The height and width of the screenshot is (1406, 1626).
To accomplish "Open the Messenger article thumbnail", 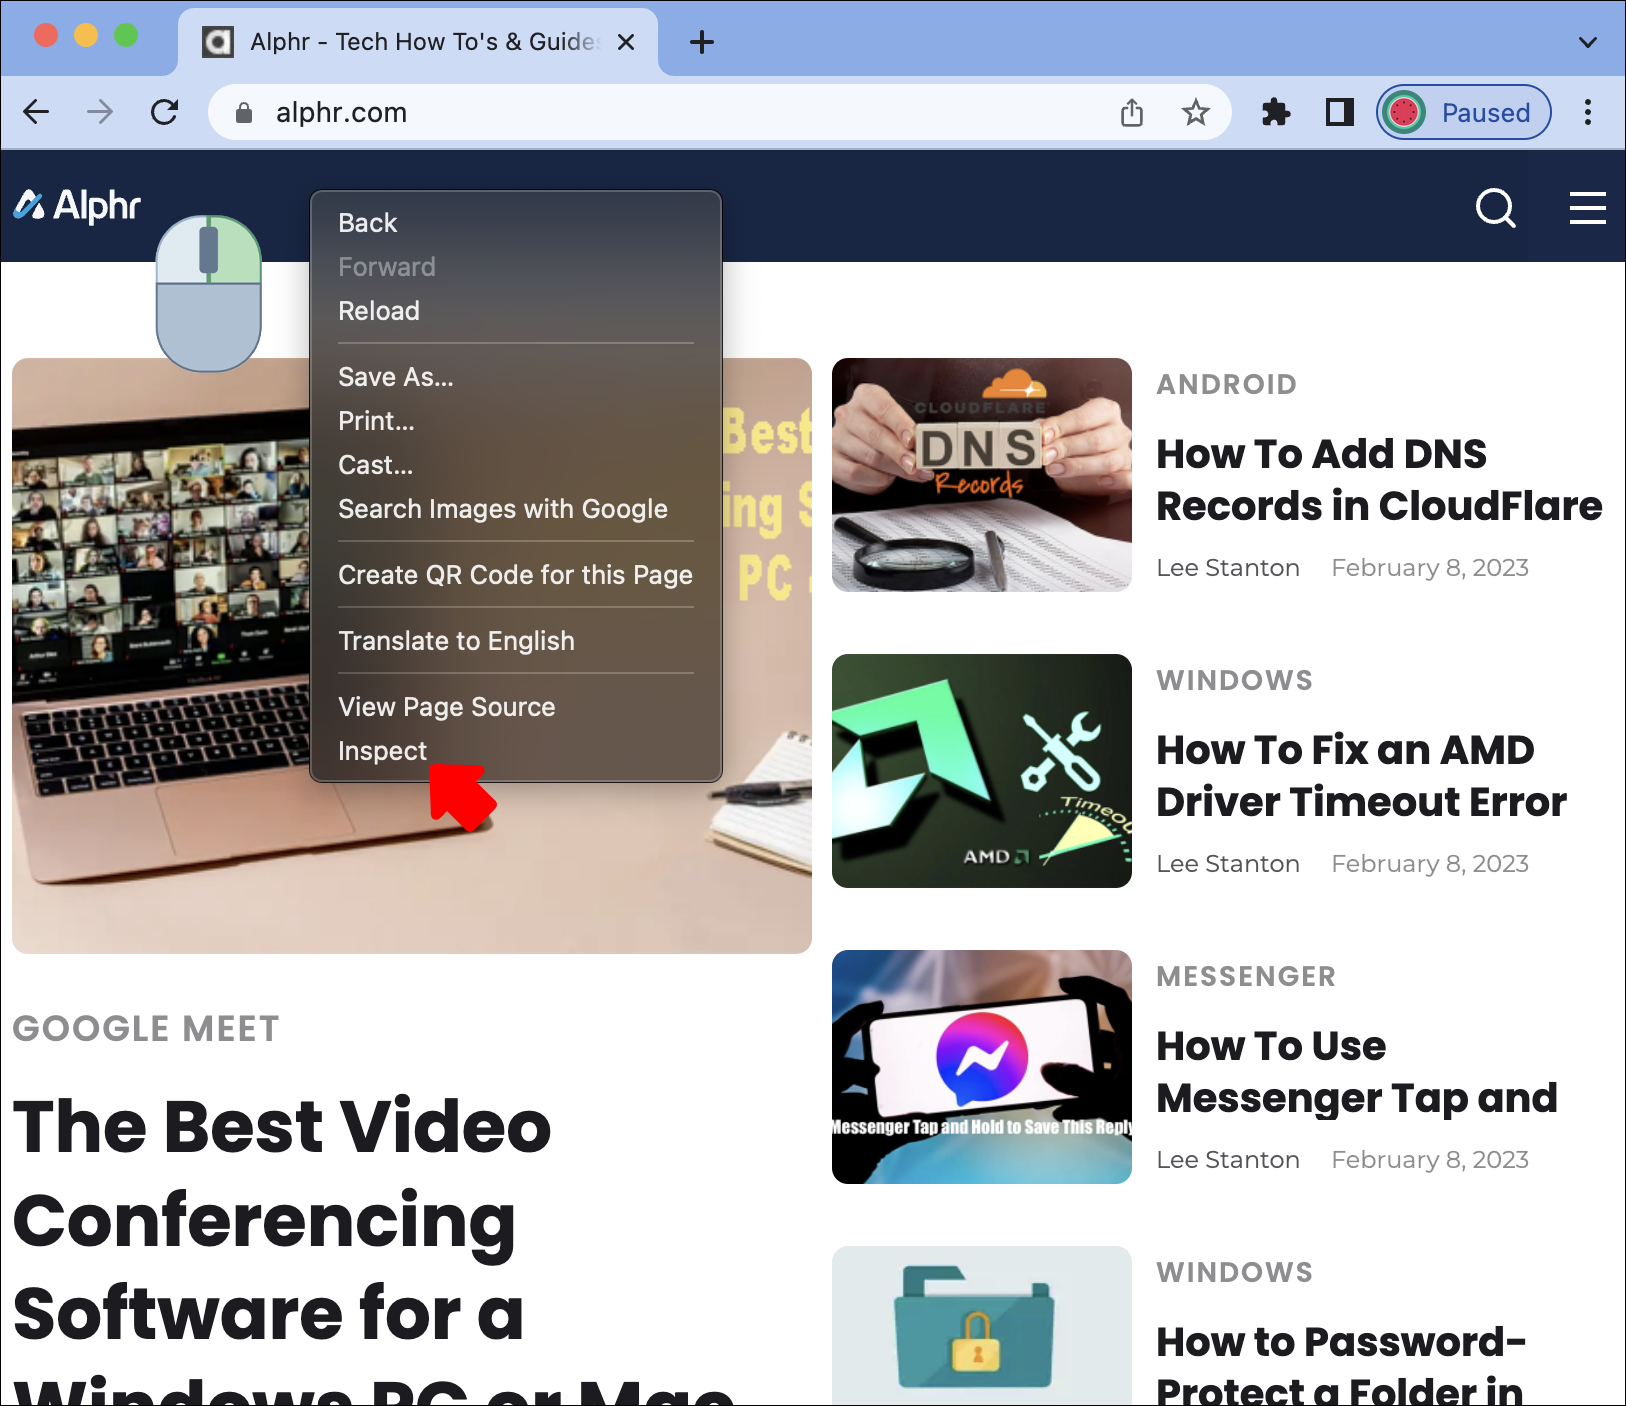I will point(982,1067).
